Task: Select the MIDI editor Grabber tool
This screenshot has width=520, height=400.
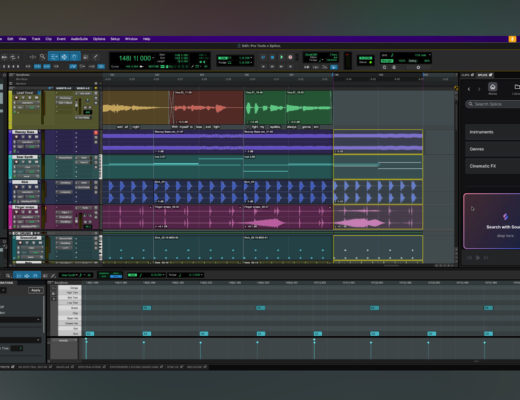Action: (36, 276)
